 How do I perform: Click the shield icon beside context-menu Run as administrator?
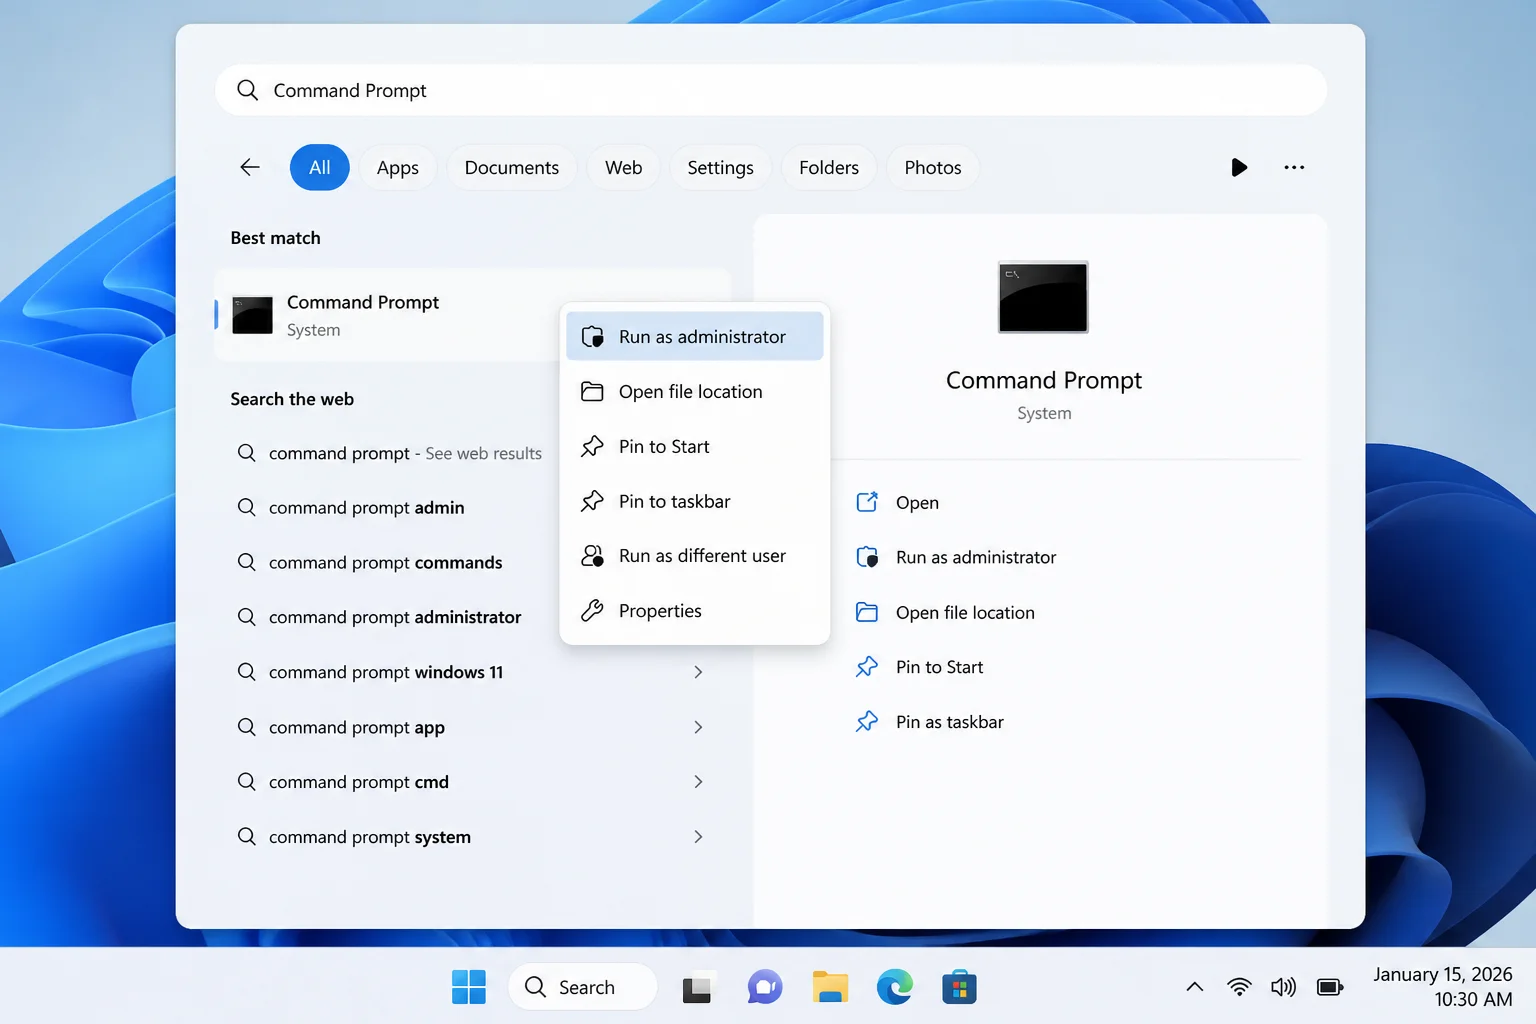592,337
